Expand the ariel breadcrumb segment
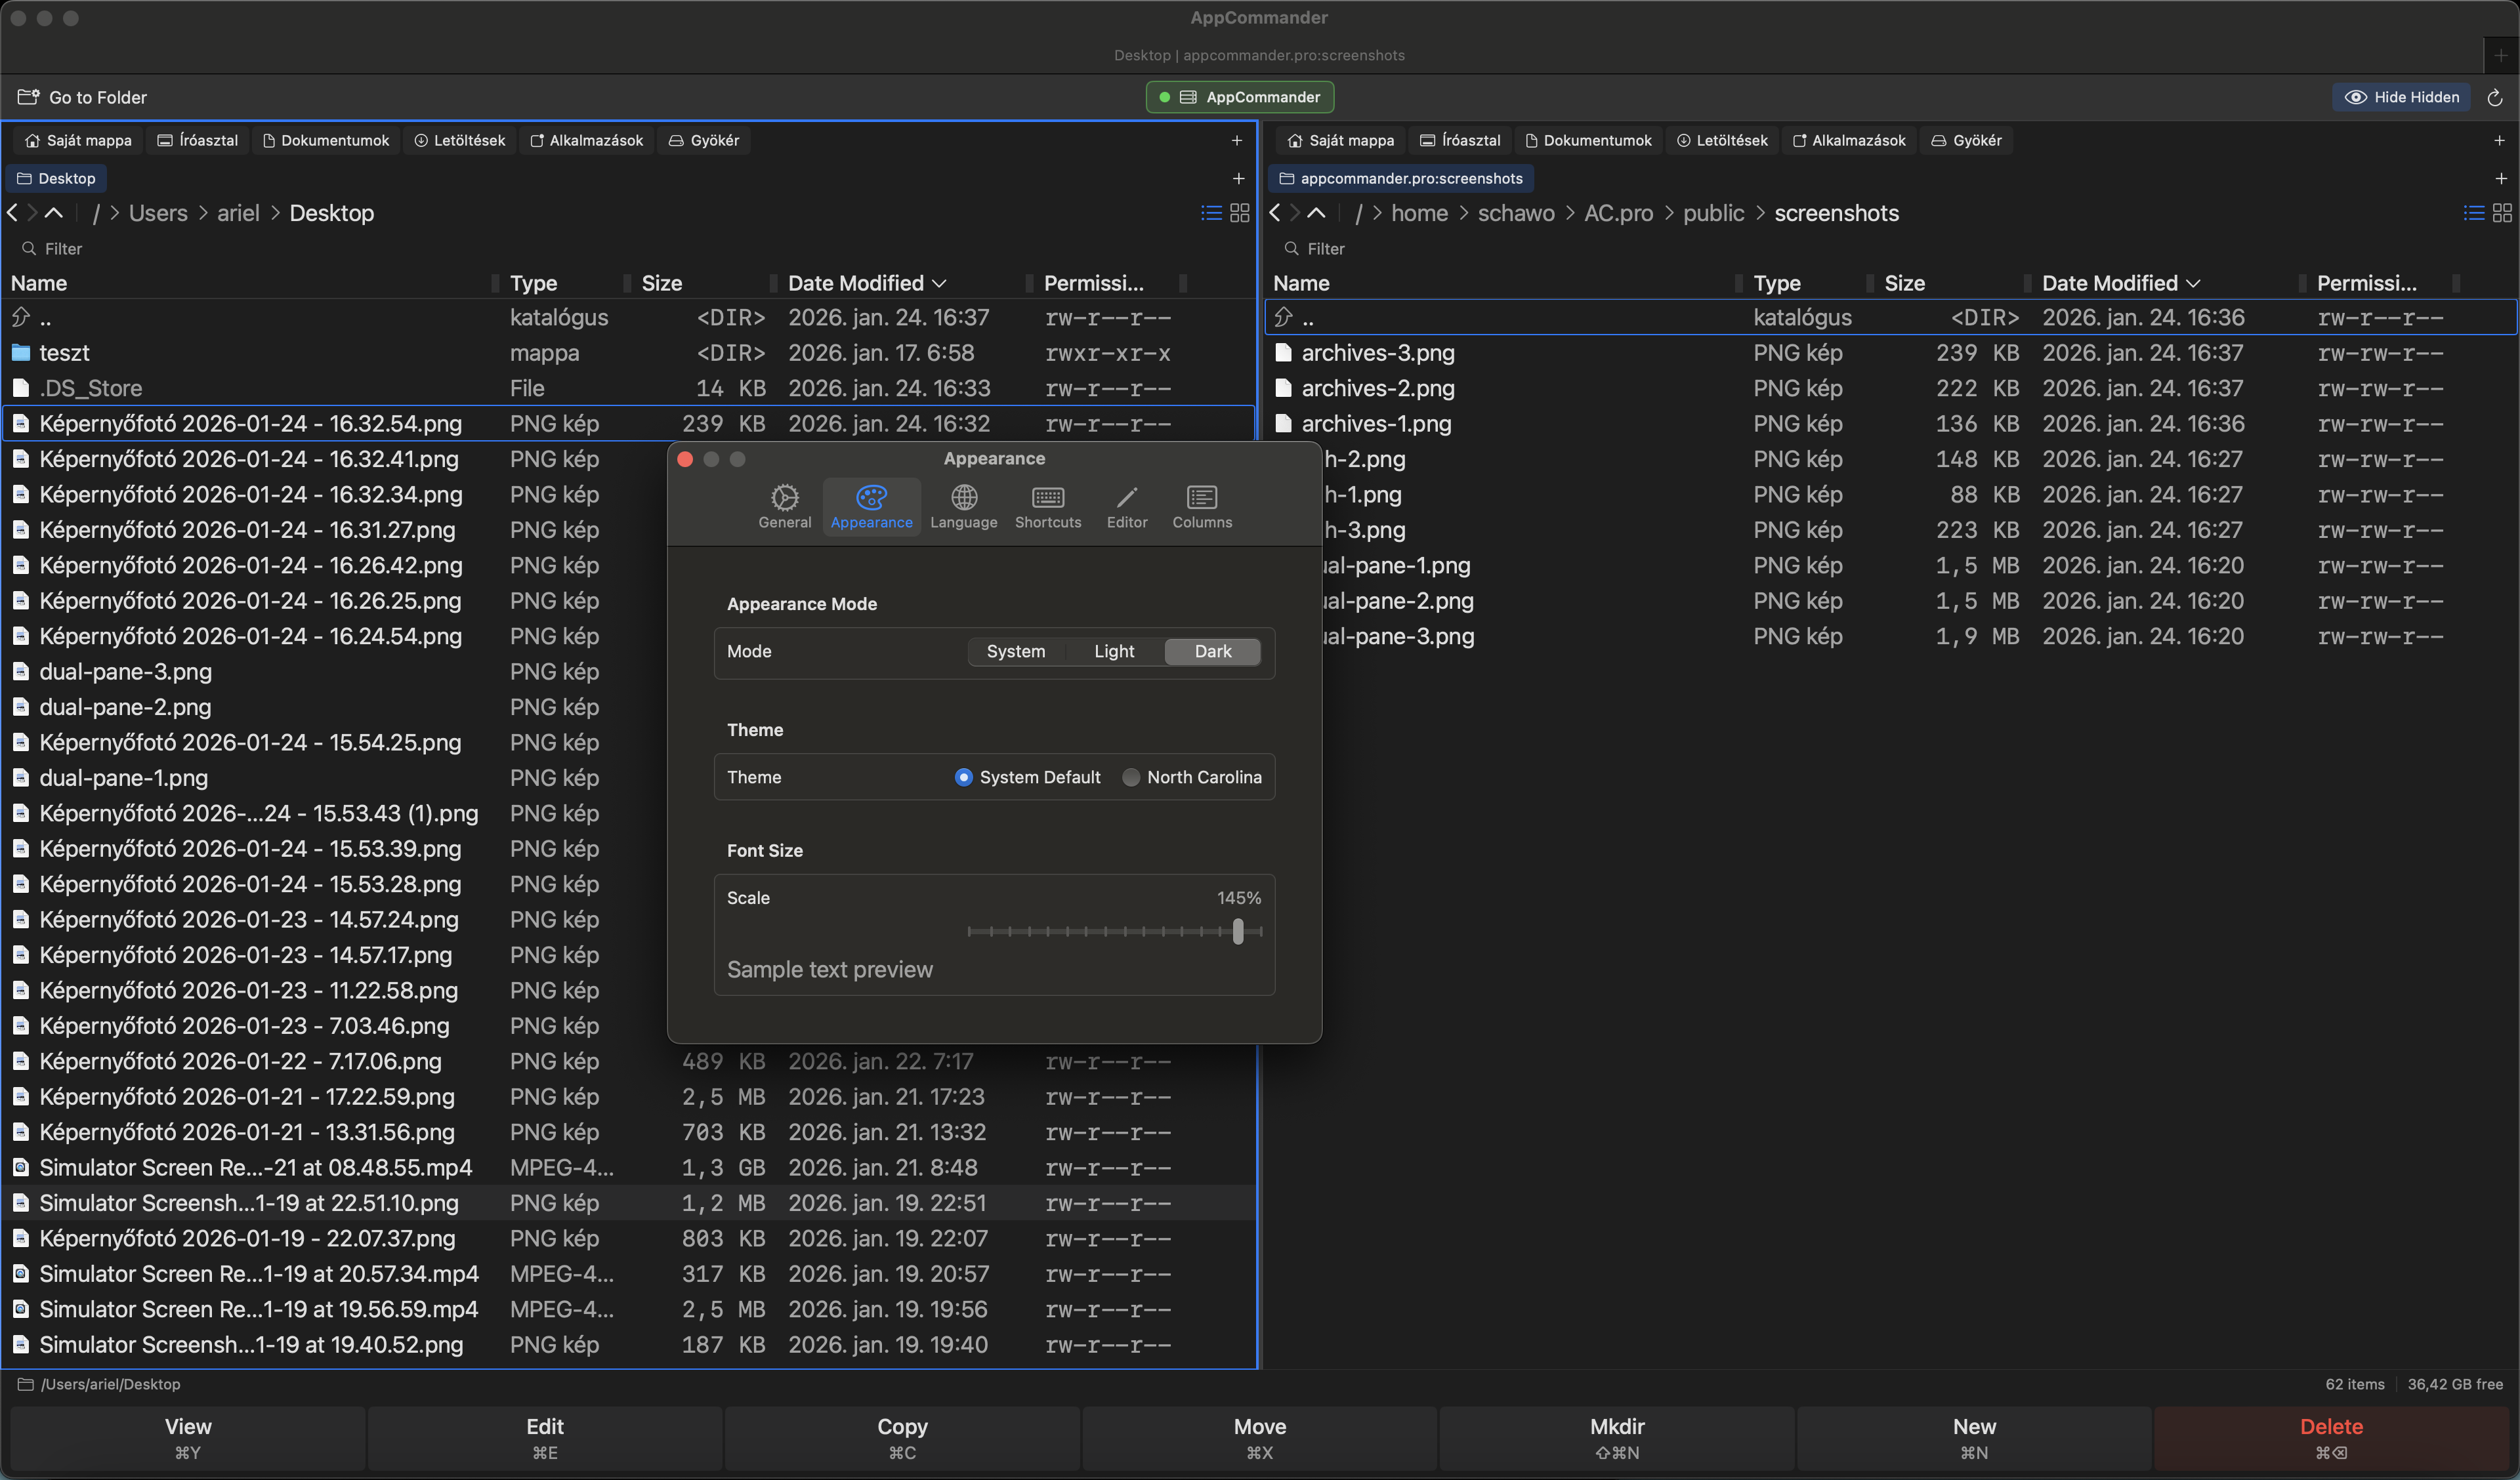2520x1480 pixels. coord(238,212)
